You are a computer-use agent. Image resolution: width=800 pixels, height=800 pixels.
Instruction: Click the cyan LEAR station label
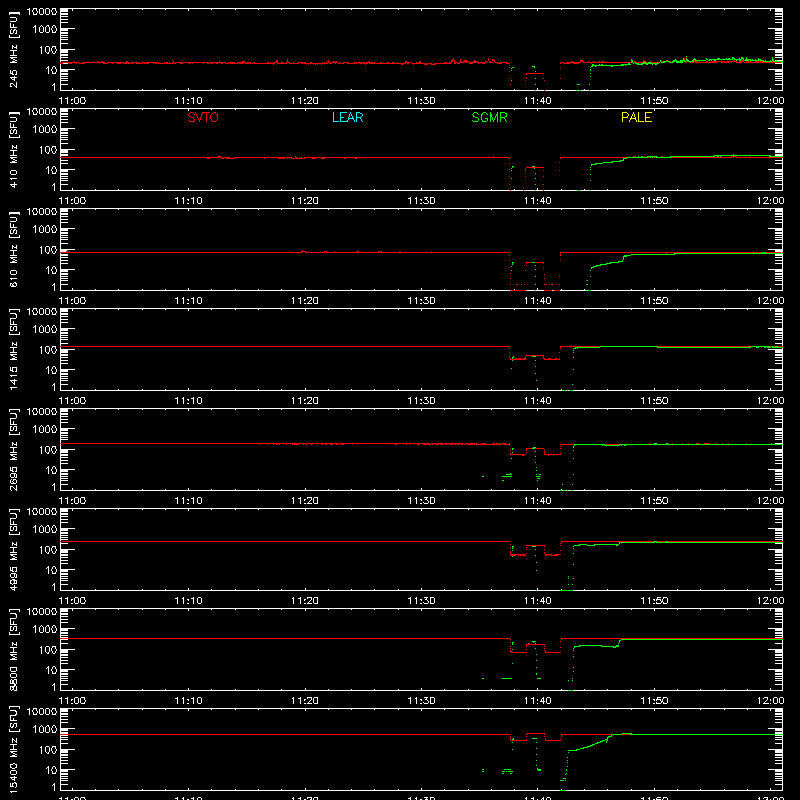(347, 117)
